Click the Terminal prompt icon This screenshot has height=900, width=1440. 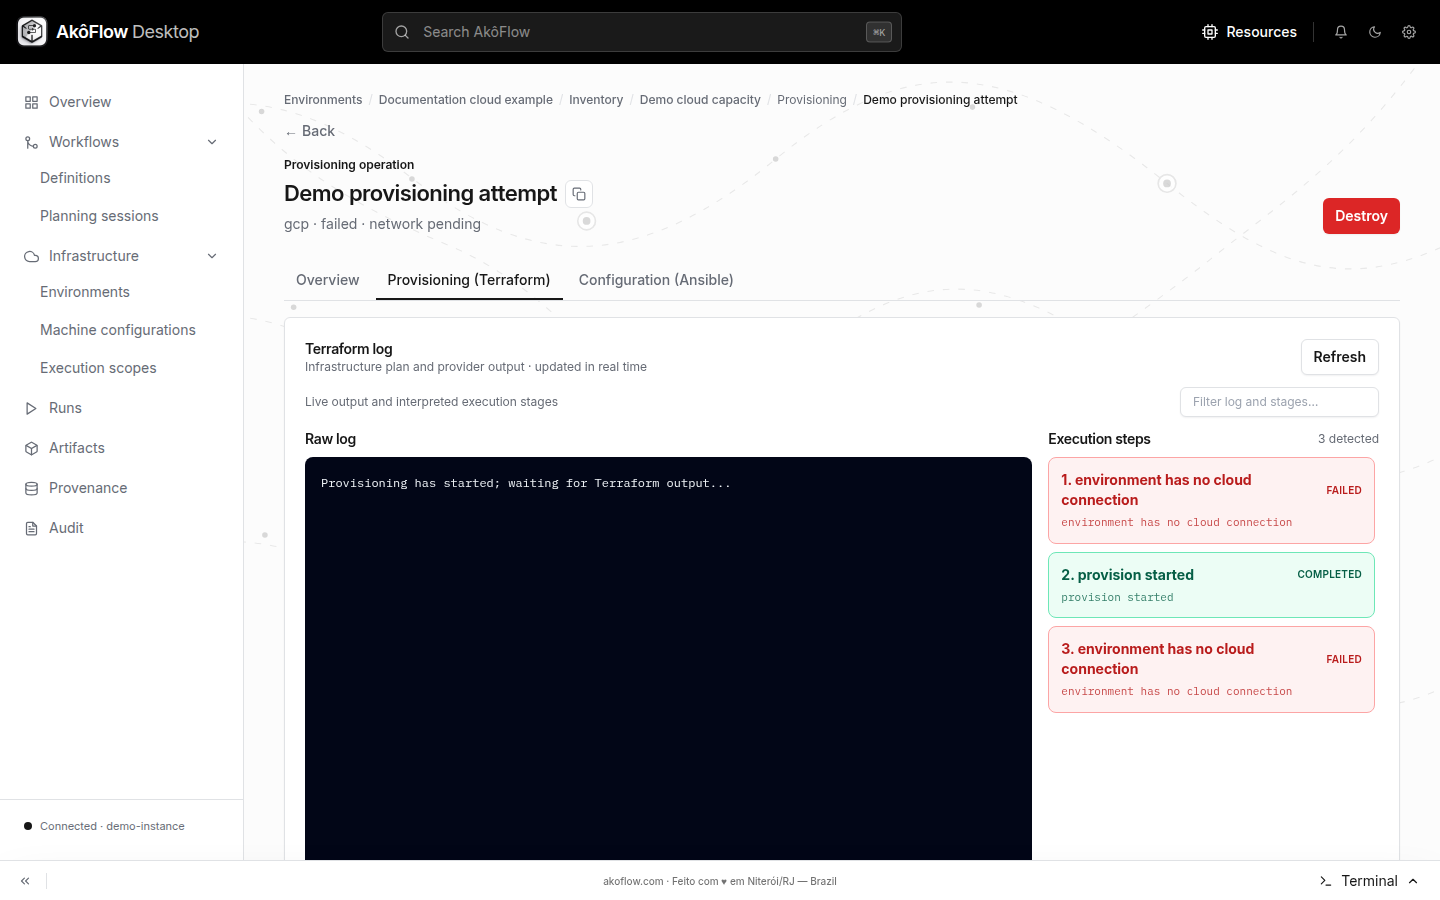tap(1325, 881)
